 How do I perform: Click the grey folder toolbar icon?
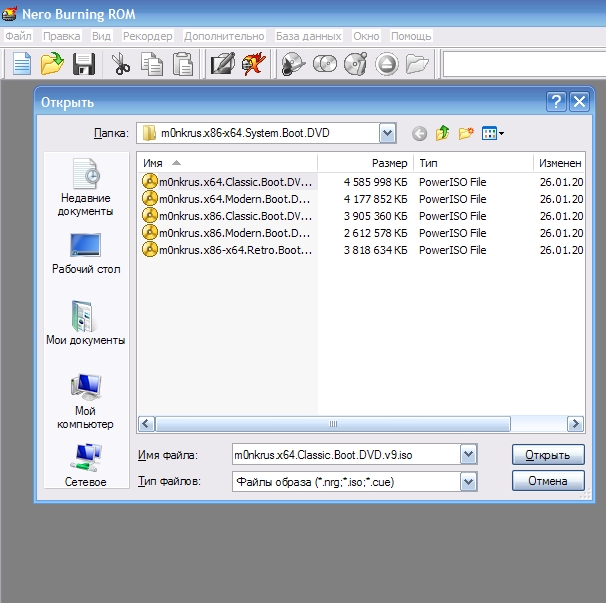[x=417, y=64]
